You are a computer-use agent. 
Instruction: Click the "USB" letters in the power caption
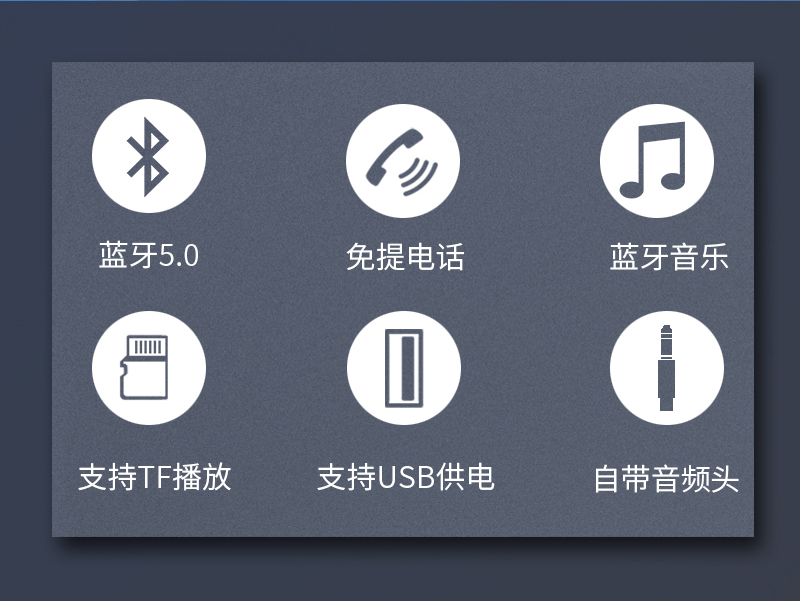point(406,478)
